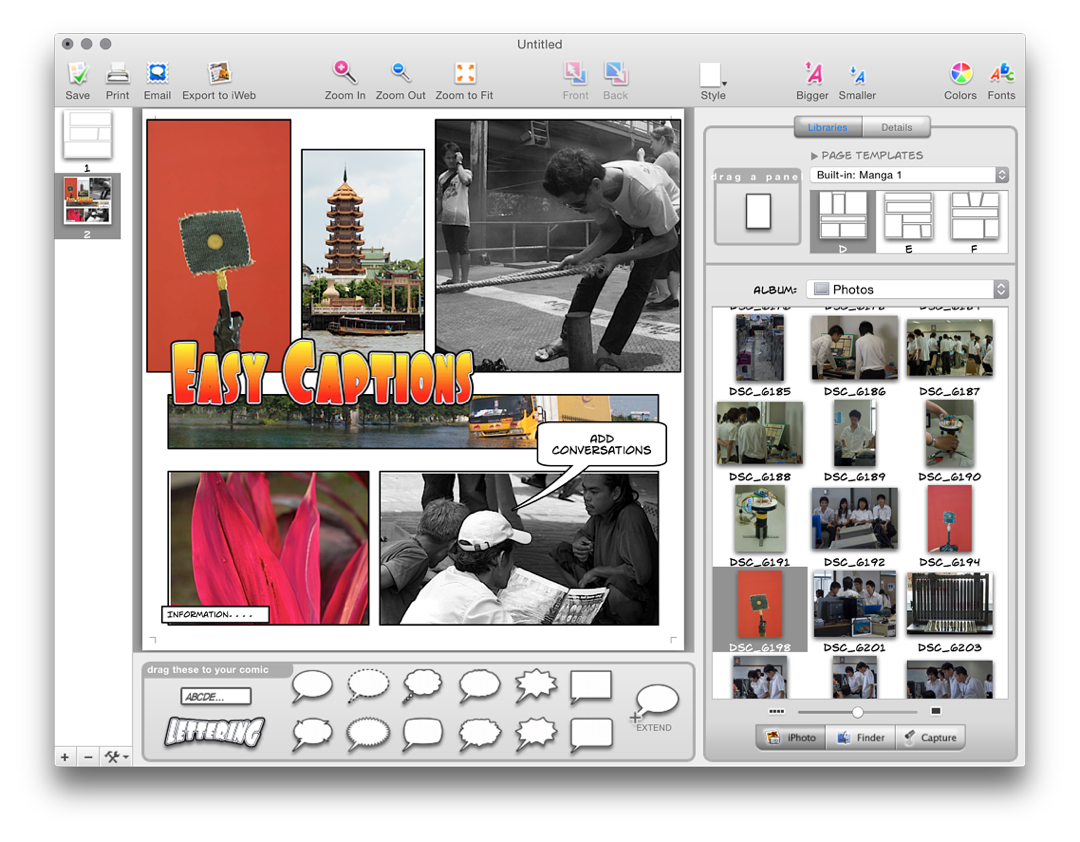Screen dimensions: 1080x842
Task: Switch photo source to Finder
Action: tap(861, 737)
